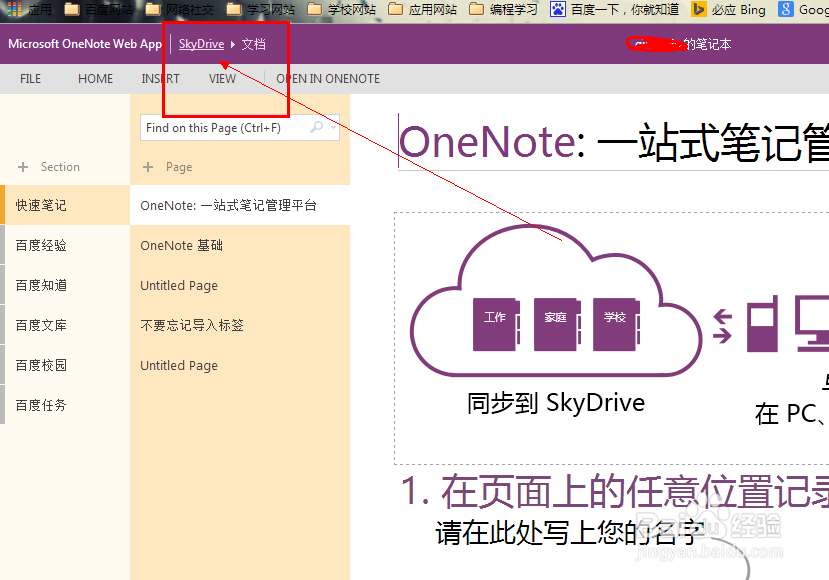This screenshot has width=829, height=580.
Task: Open the 学校网站 bookmark folder
Action: click(342, 9)
